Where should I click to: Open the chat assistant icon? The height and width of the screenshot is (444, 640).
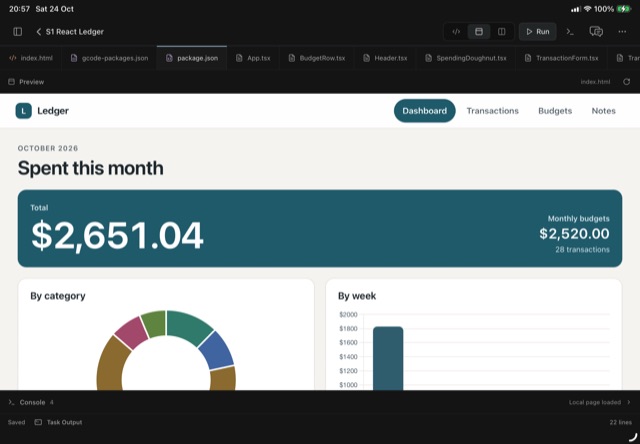click(596, 32)
